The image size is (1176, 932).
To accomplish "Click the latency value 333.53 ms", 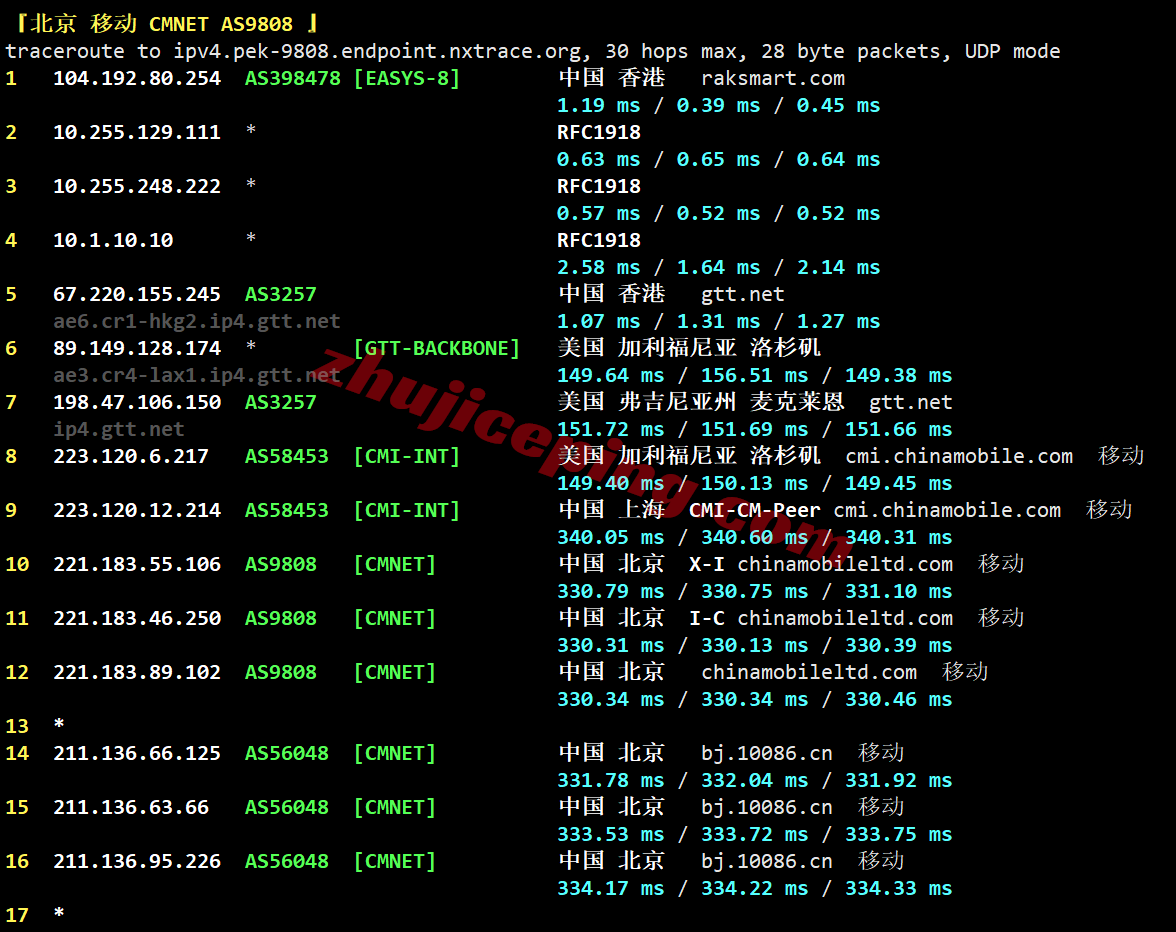I will (610, 835).
